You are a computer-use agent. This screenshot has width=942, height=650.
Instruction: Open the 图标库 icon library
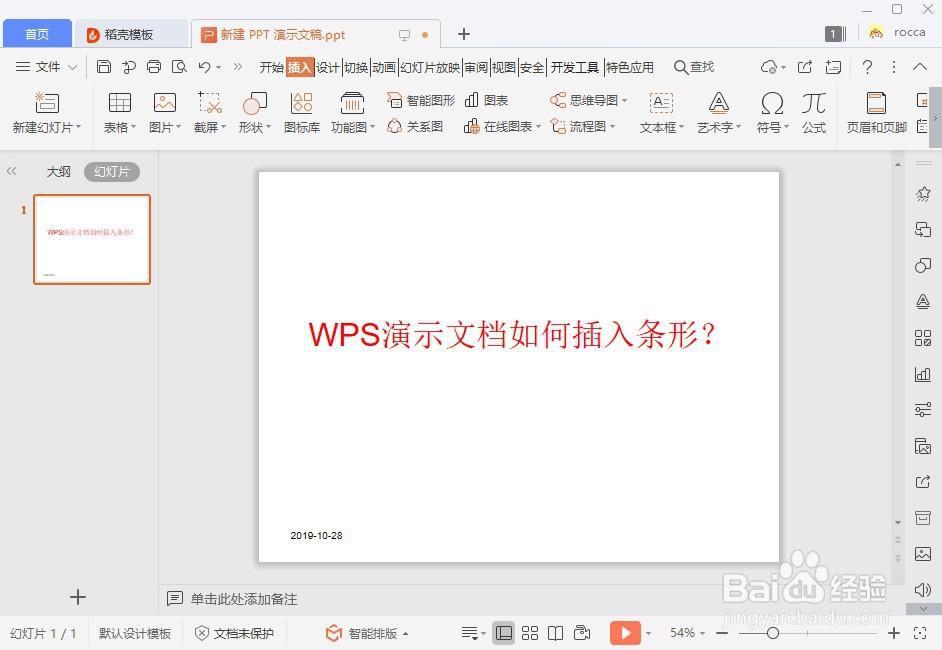[x=302, y=113]
